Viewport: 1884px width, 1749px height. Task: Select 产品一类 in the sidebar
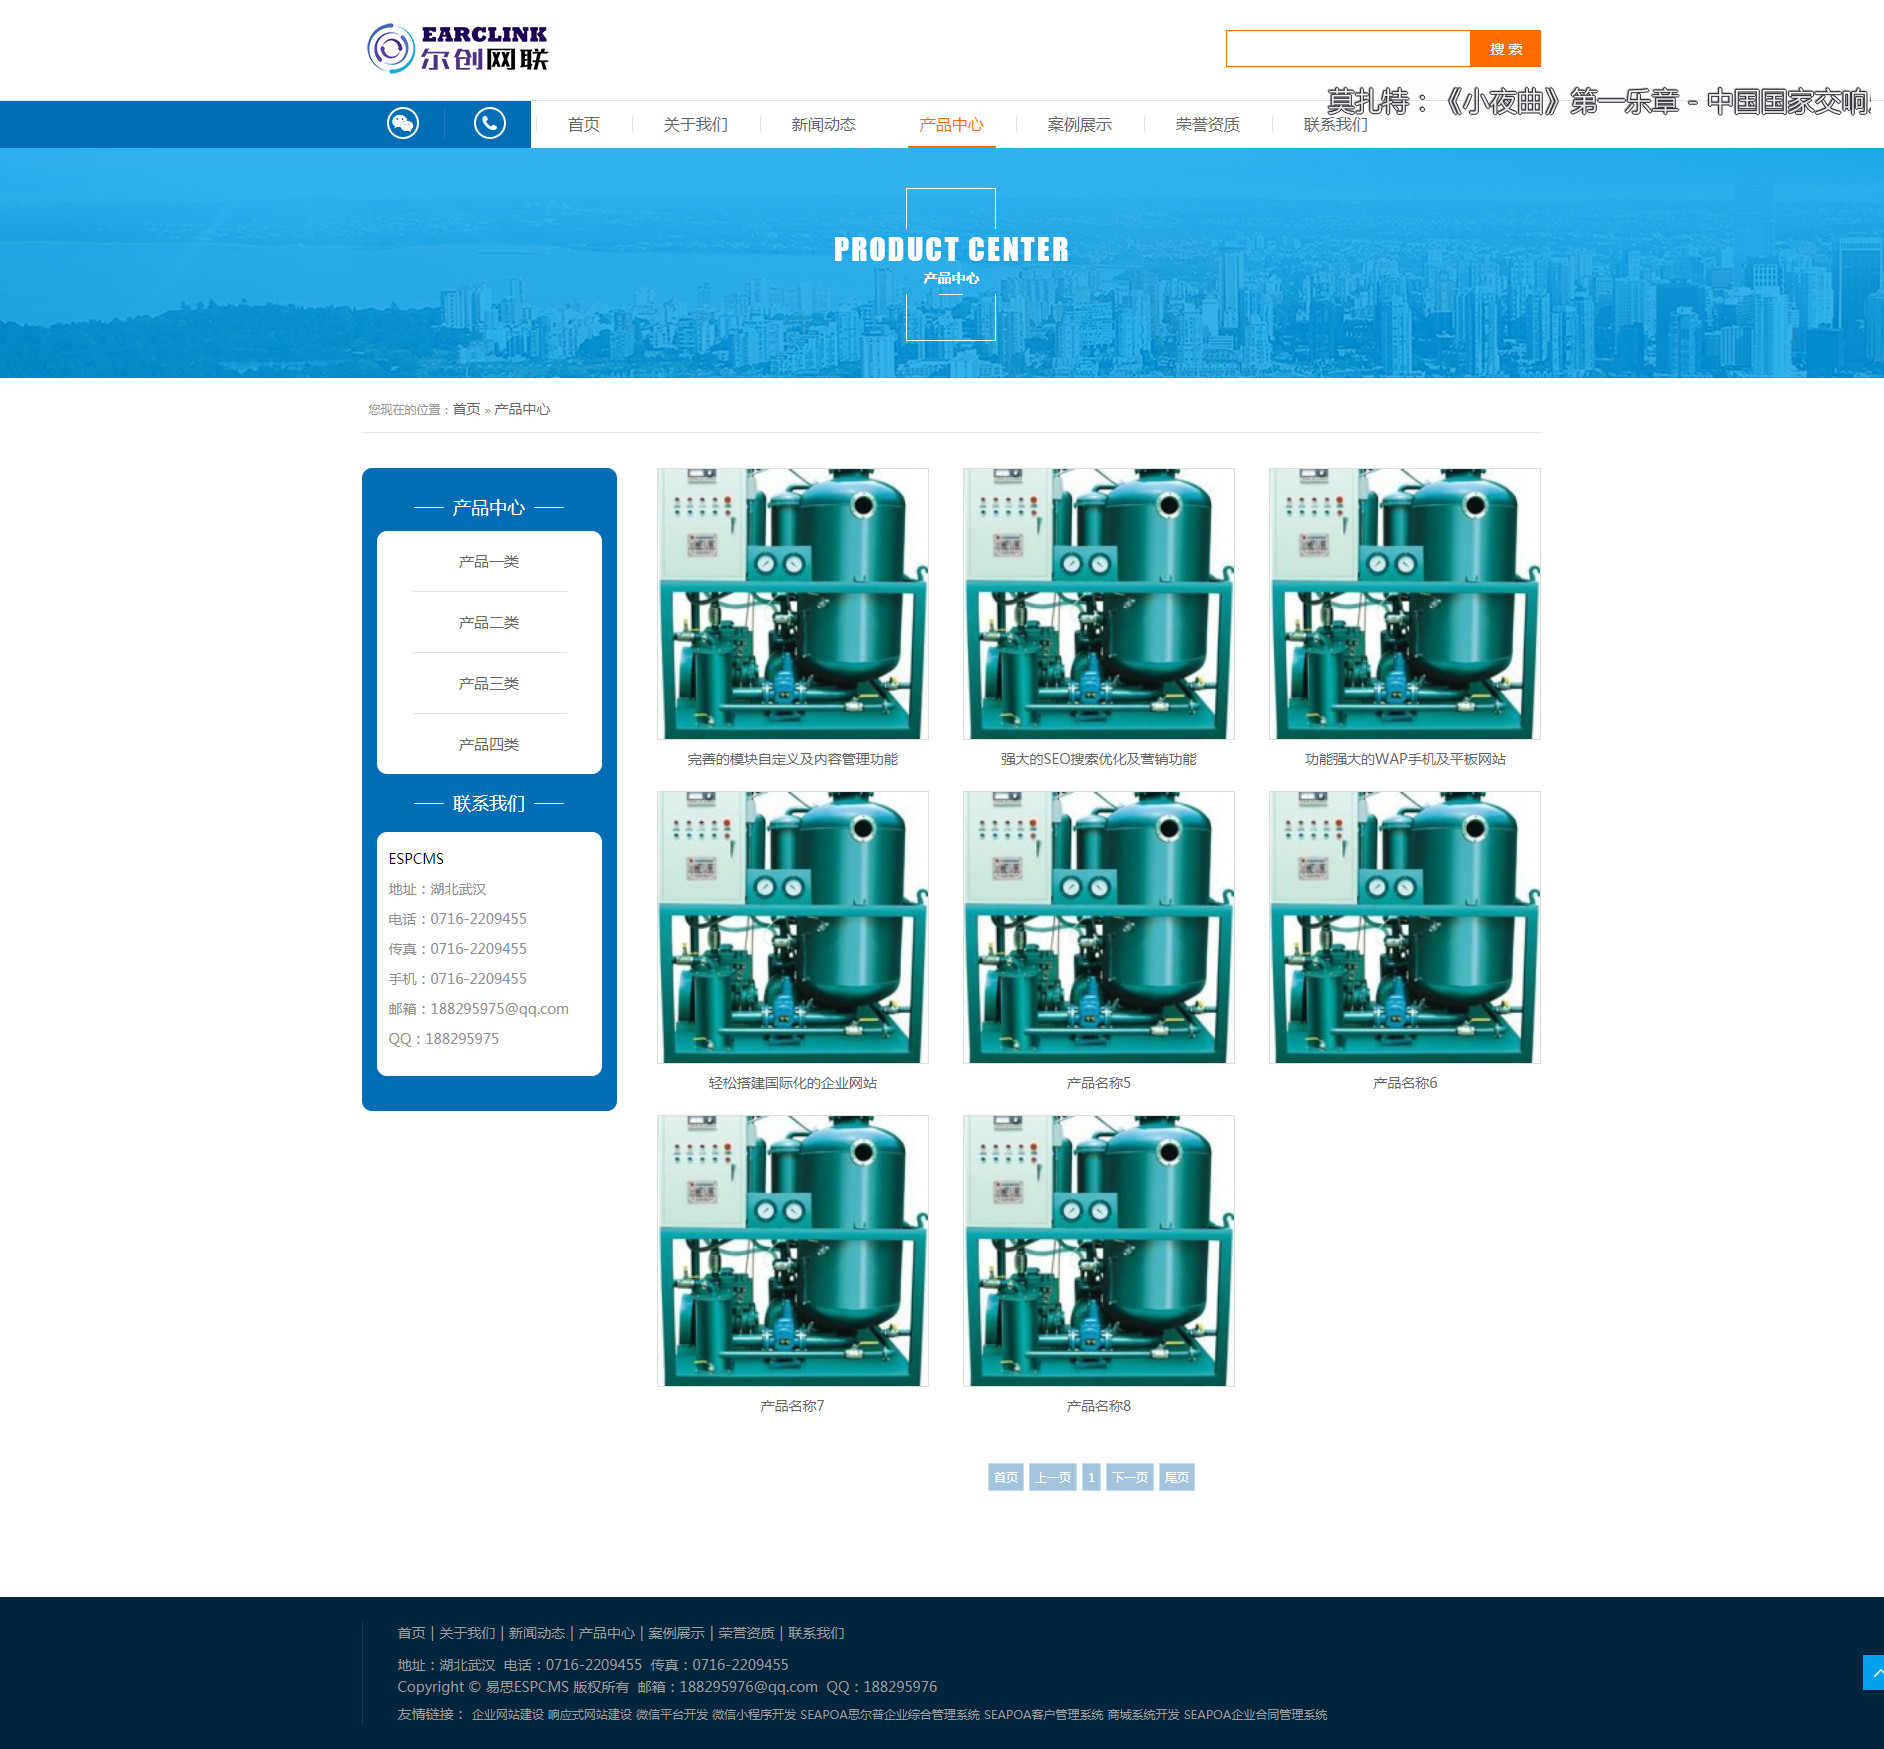click(x=488, y=562)
